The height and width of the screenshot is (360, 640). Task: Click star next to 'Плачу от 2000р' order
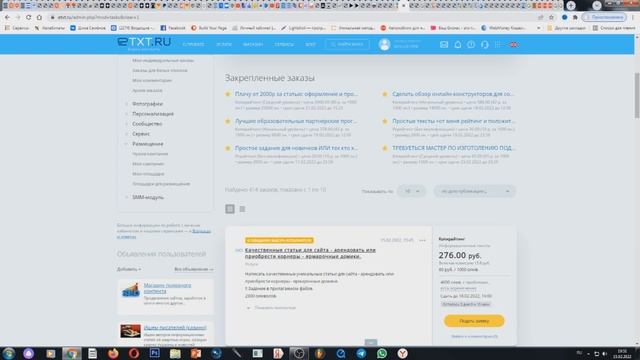click(228, 94)
